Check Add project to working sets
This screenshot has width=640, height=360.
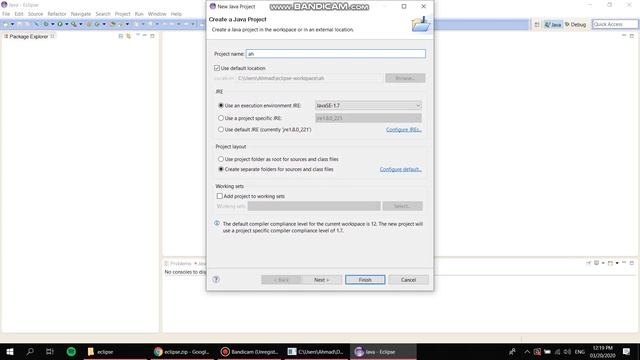tap(220, 196)
